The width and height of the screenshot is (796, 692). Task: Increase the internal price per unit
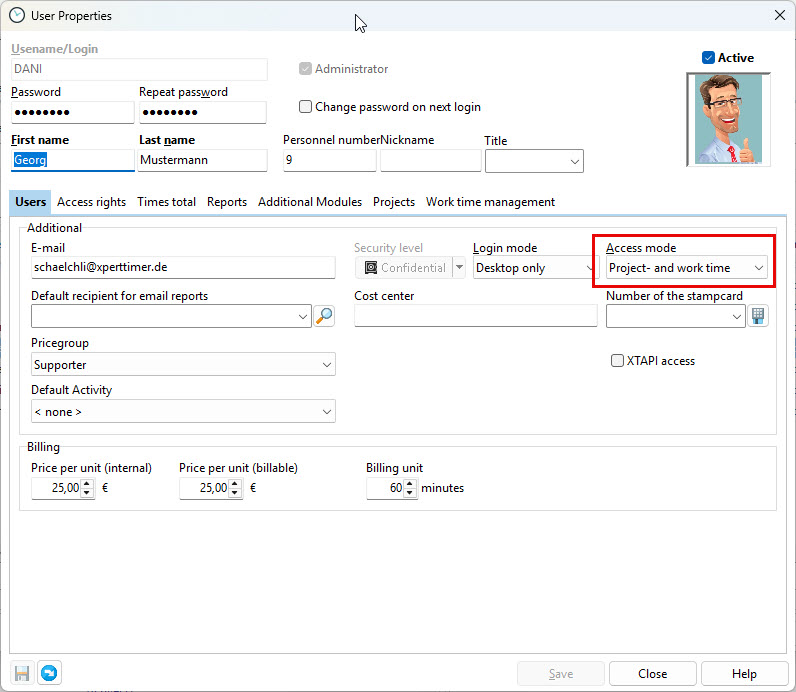coord(87,484)
